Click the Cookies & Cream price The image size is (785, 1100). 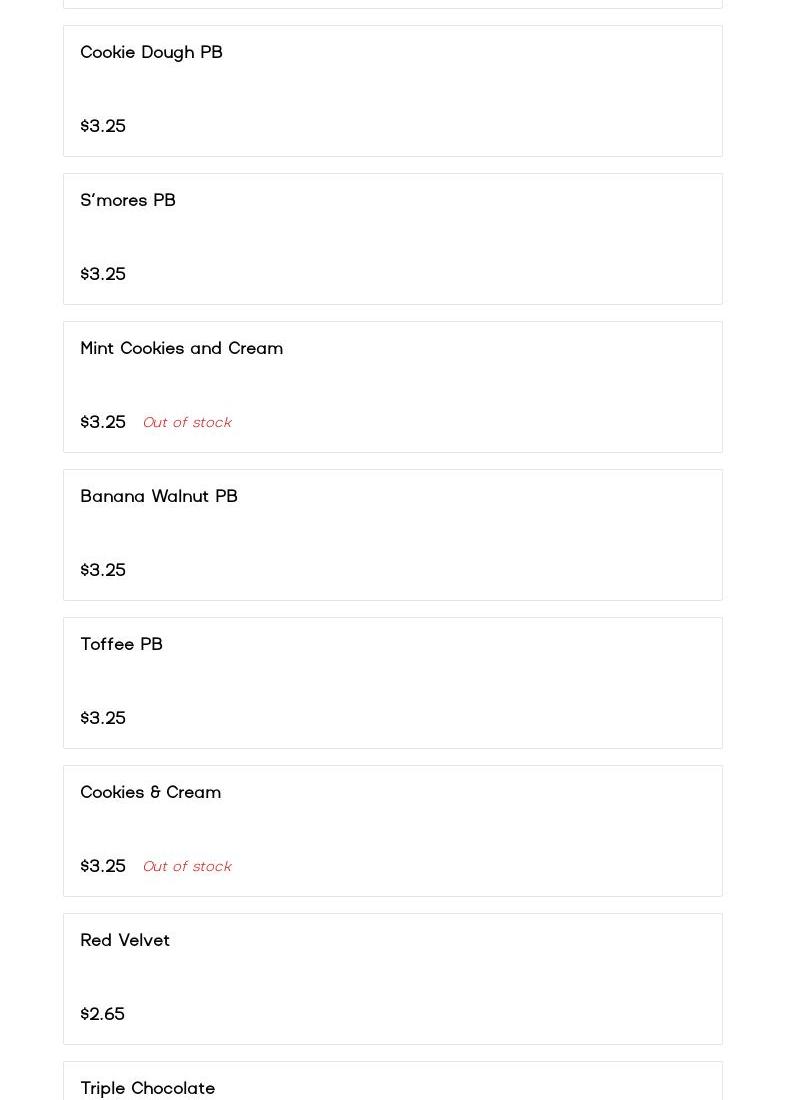pos(103,866)
